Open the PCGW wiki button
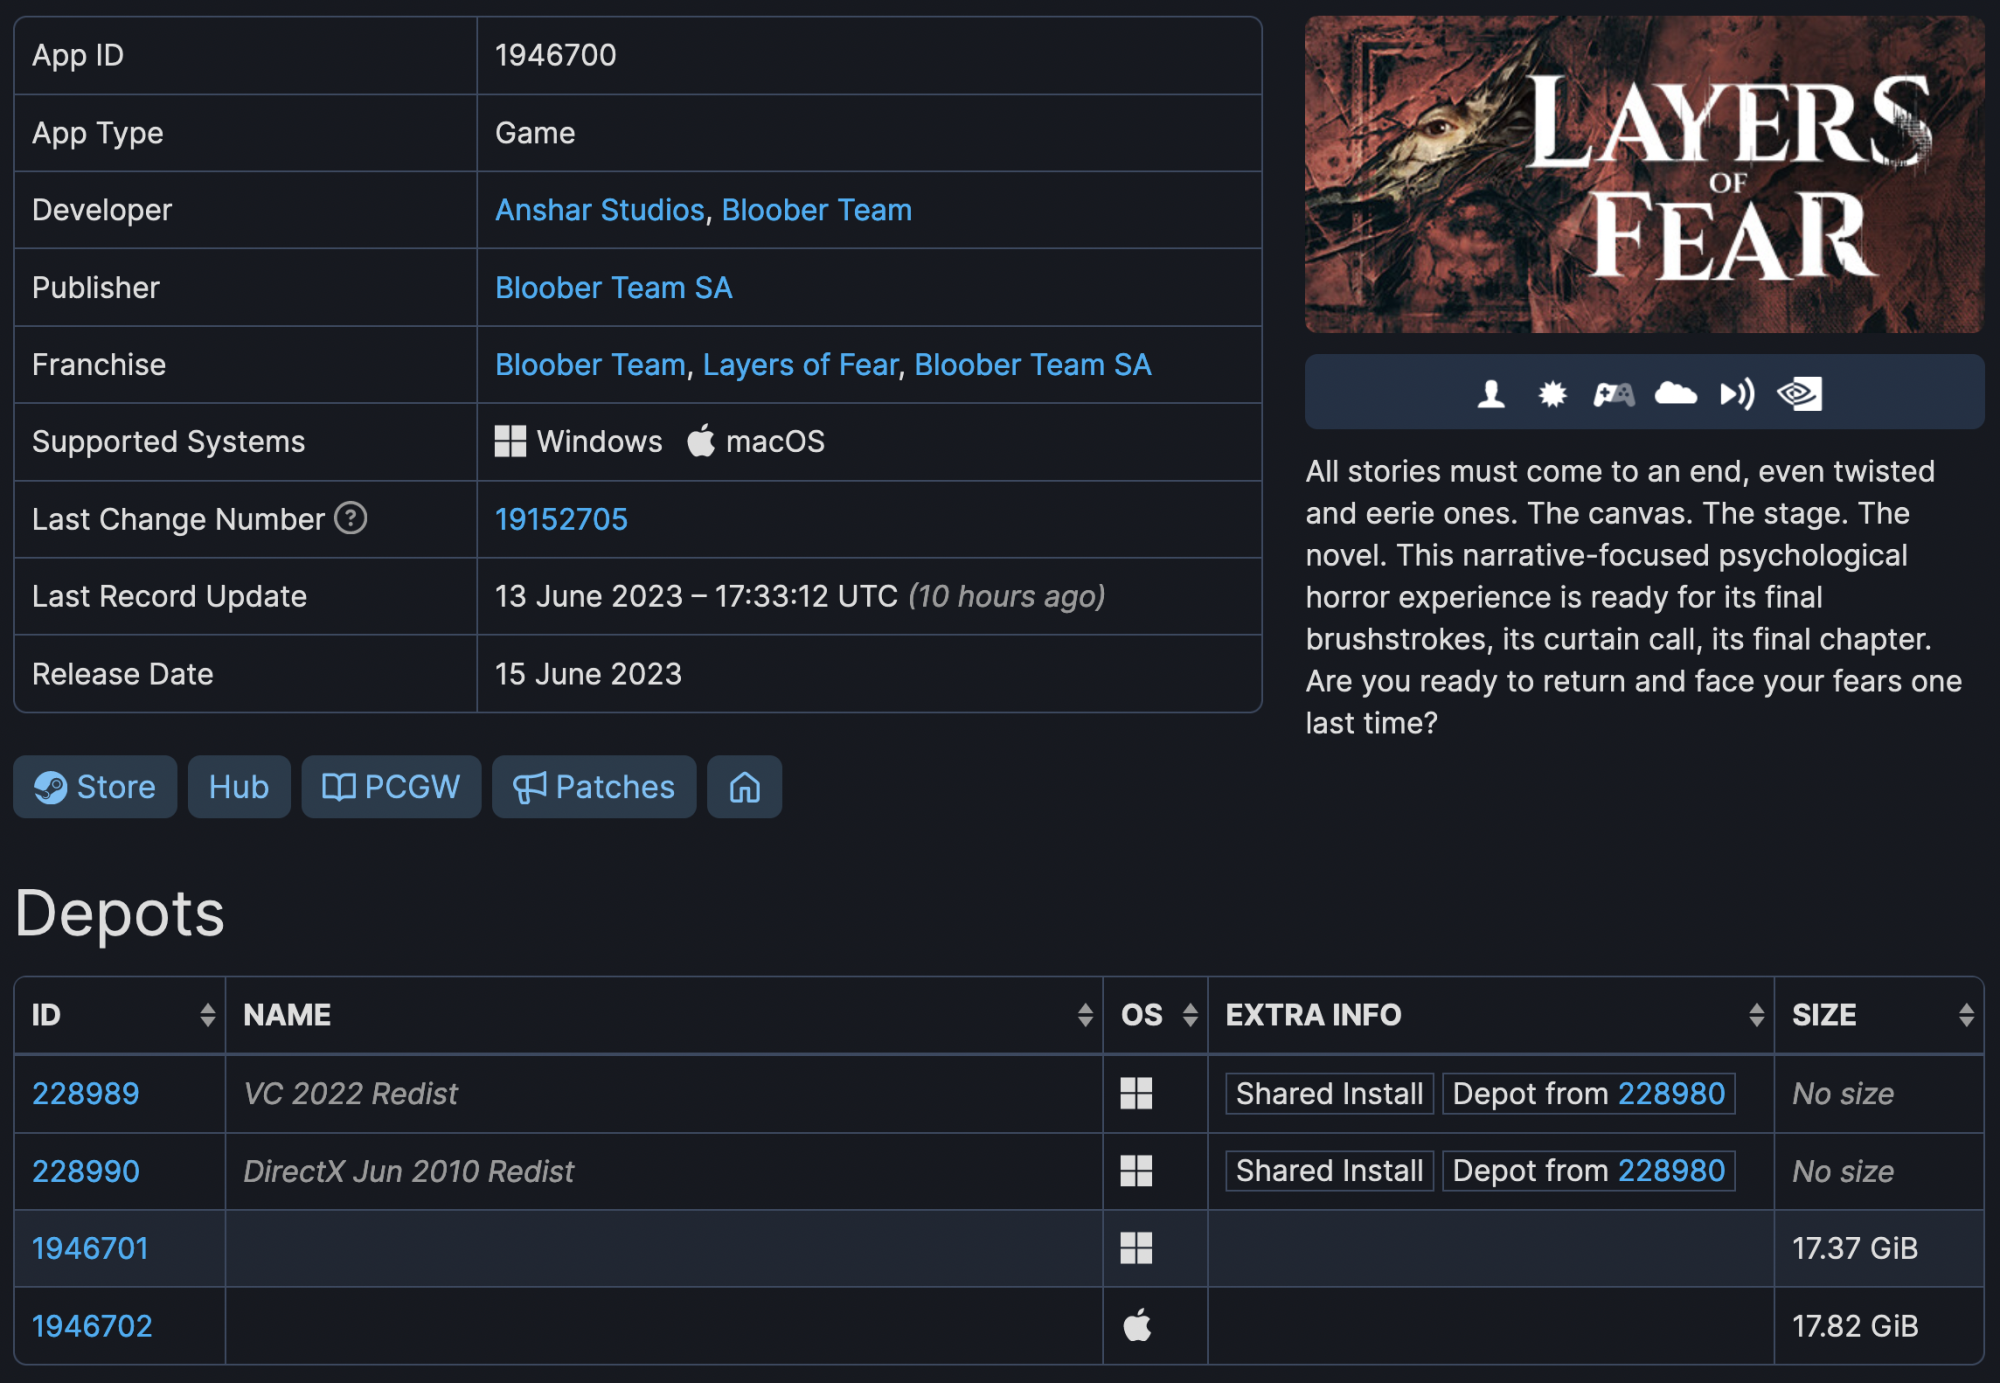Screen dimensions: 2000x1383 point(391,787)
